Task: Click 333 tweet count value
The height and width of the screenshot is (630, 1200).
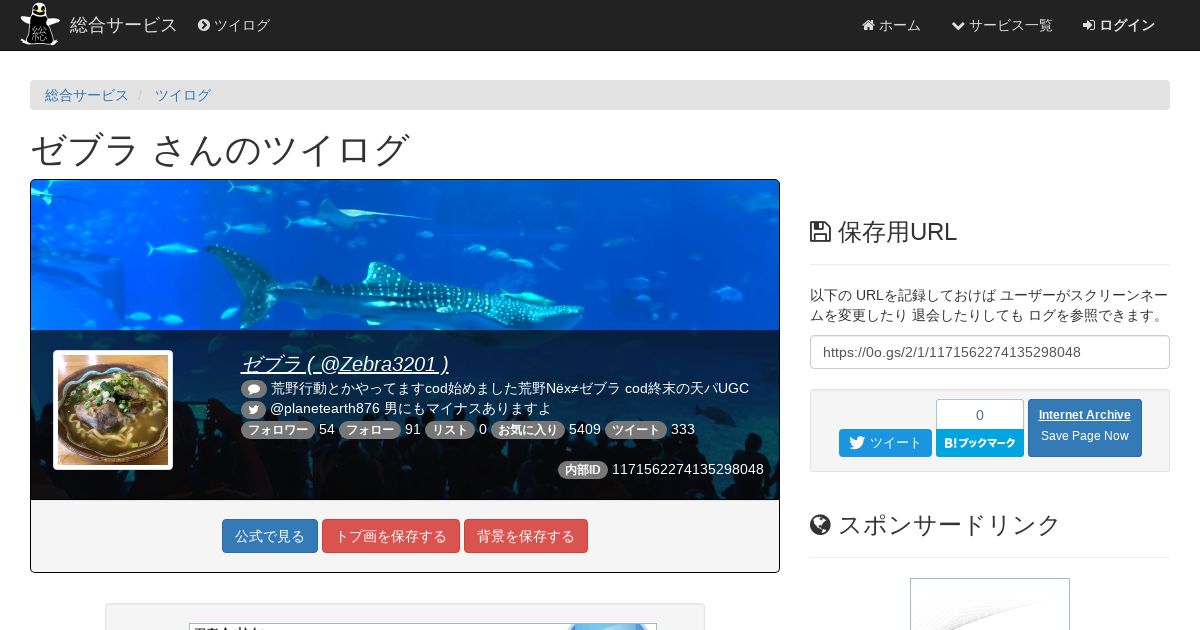Action: coord(683,430)
